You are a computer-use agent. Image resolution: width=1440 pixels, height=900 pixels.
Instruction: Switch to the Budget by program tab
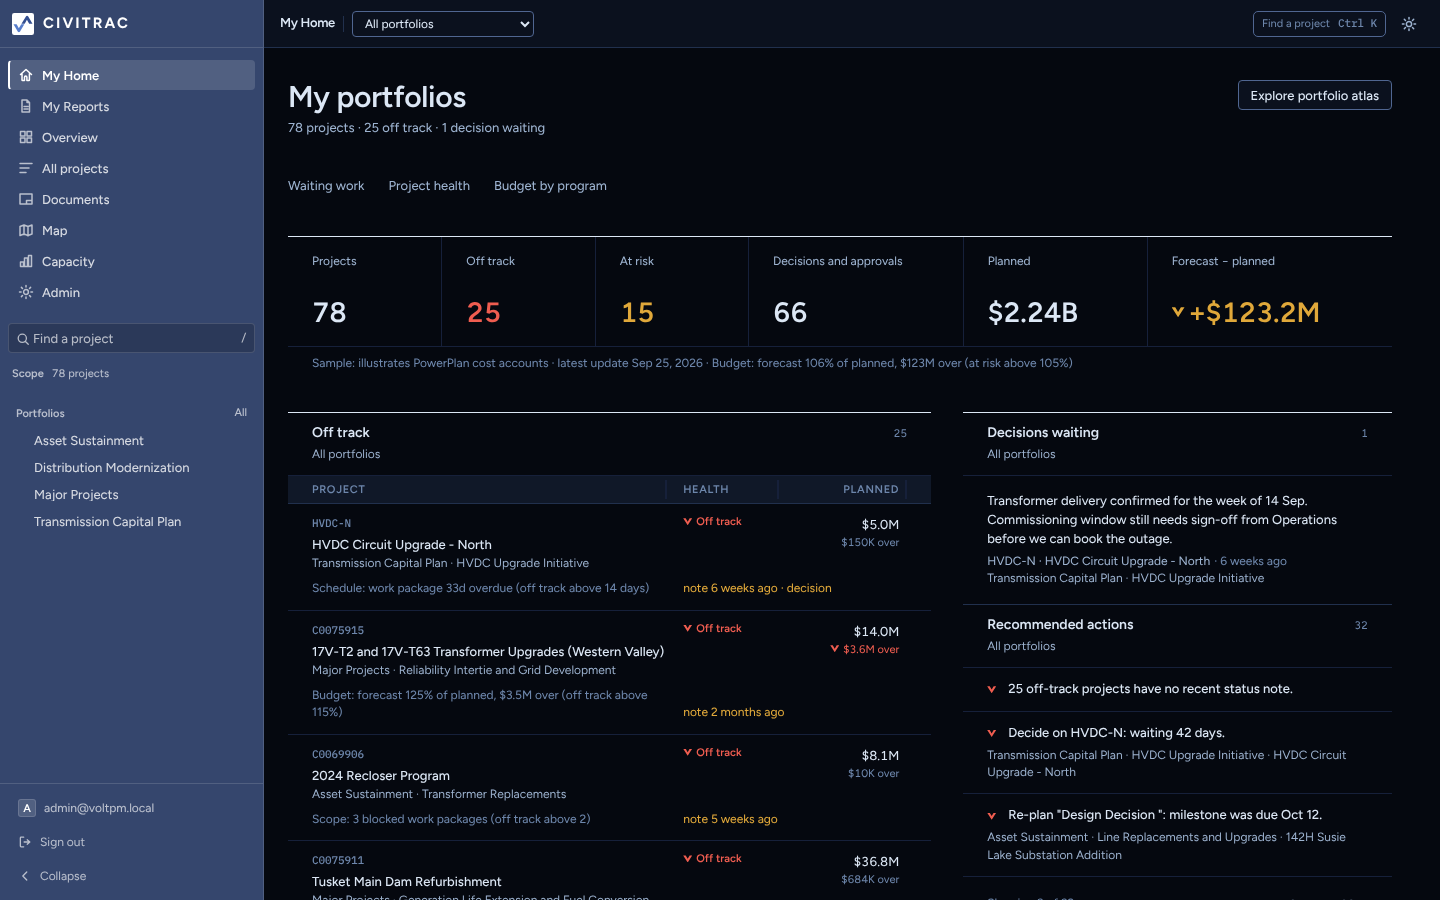pos(550,186)
